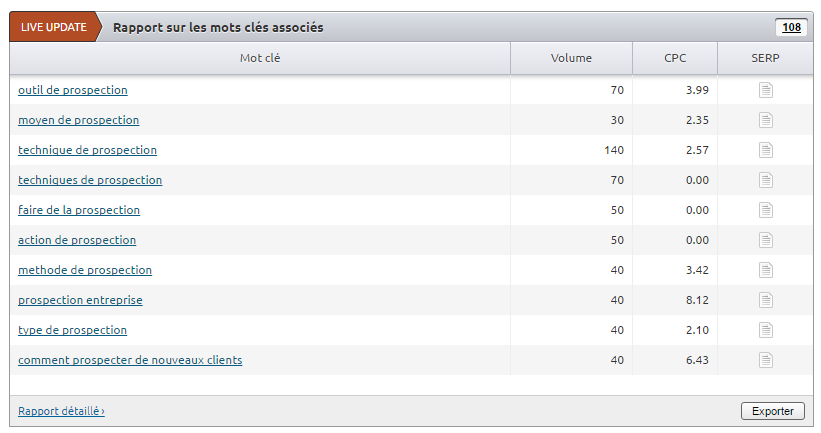The image size is (821, 433).
Task: Sort by CPC column header
Action: click(675, 58)
